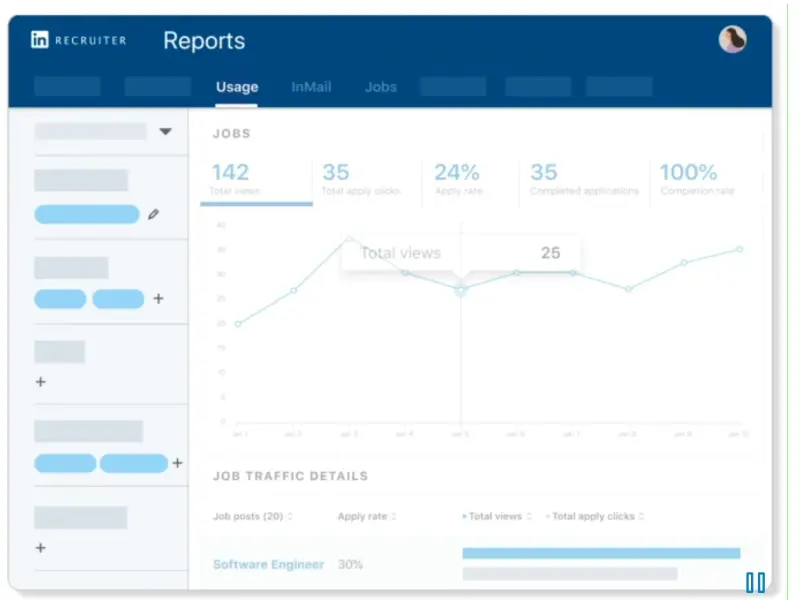Click the bottommost plus icon in sidebar
This screenshot has height=600, width=800.
41,548
